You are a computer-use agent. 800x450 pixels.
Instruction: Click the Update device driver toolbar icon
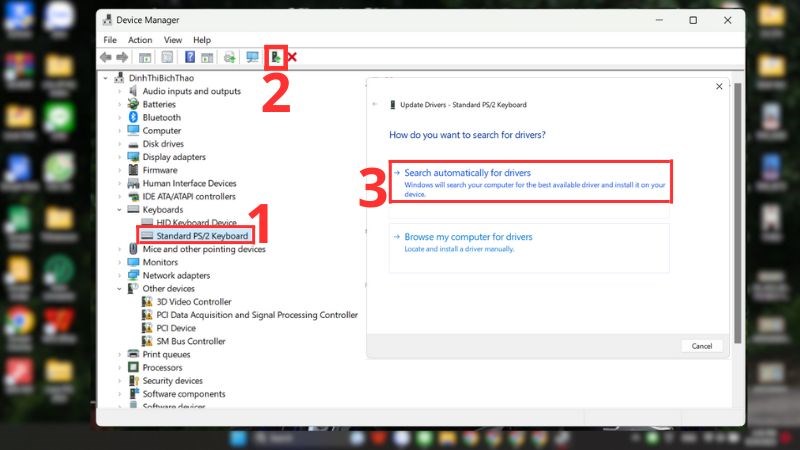tap(276, 57)
